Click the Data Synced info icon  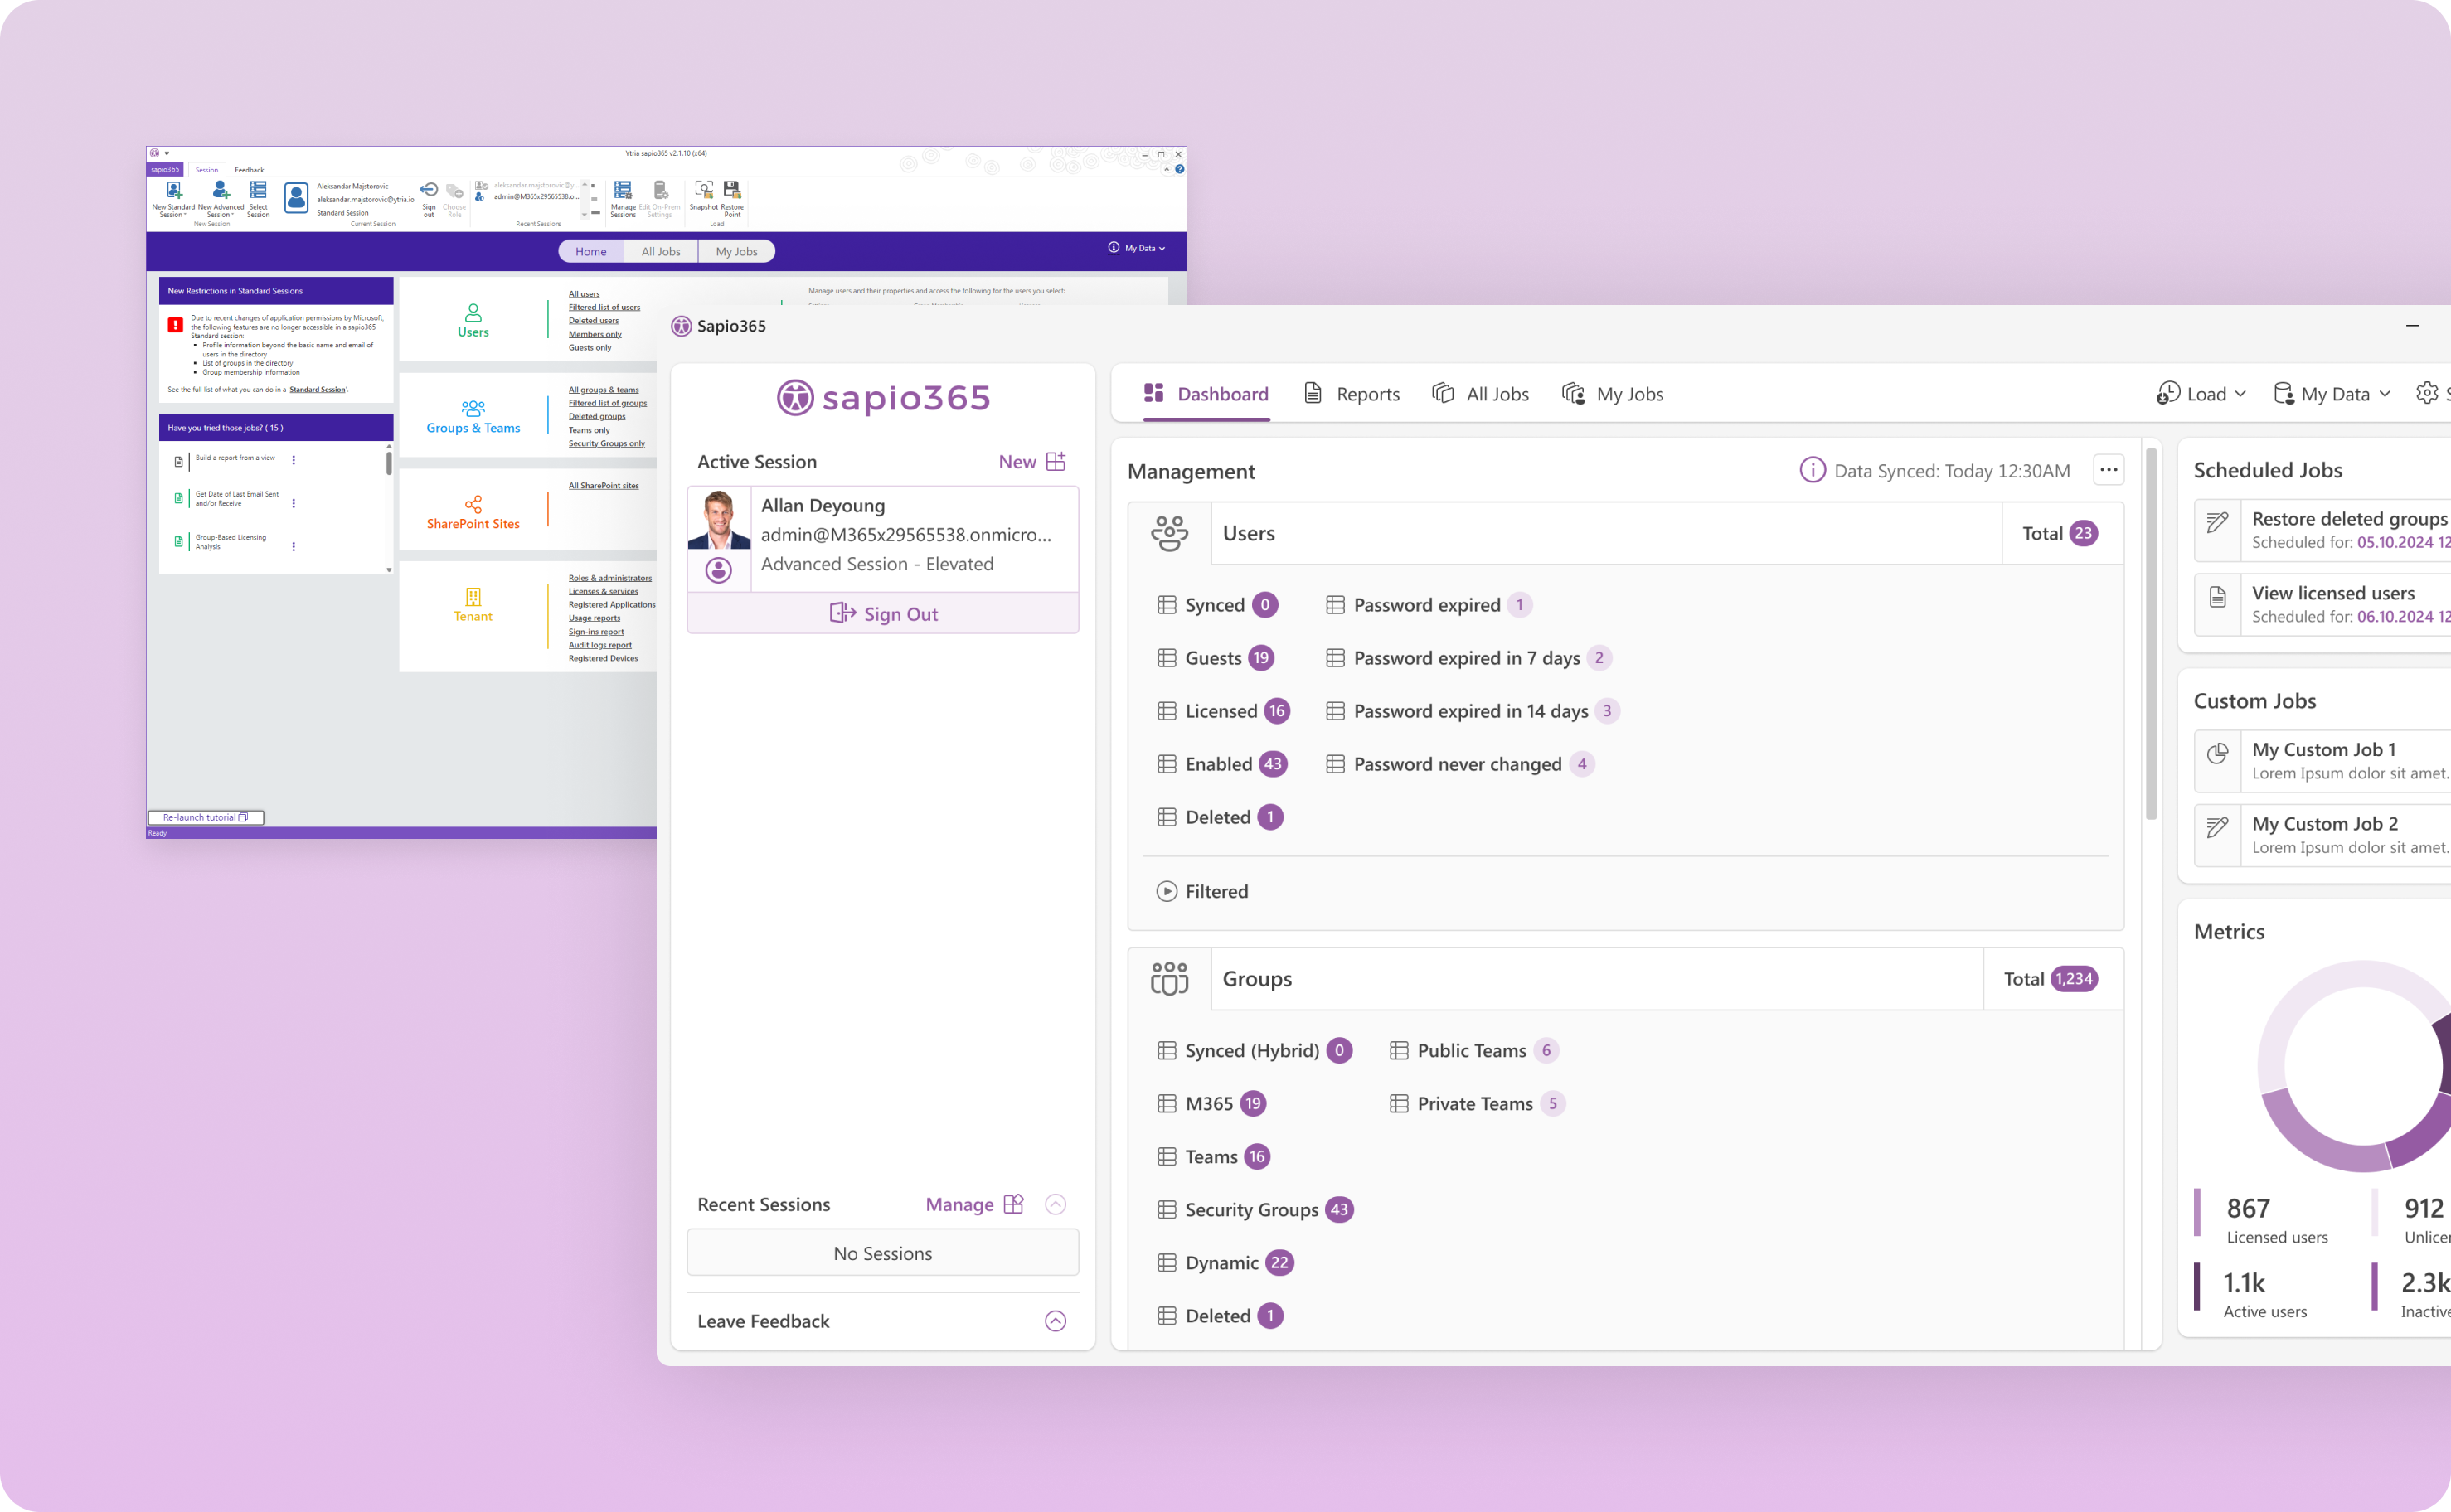(1812, 470)
